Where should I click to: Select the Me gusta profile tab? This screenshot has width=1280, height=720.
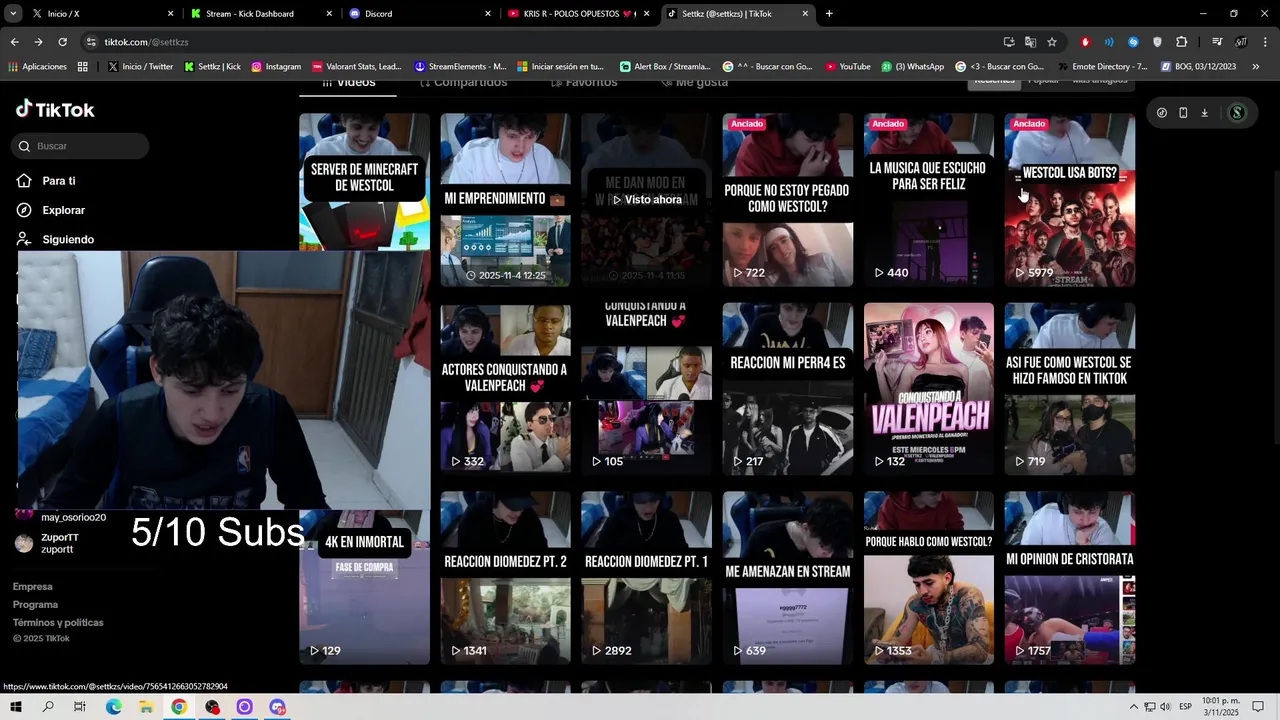click(694, 83)
